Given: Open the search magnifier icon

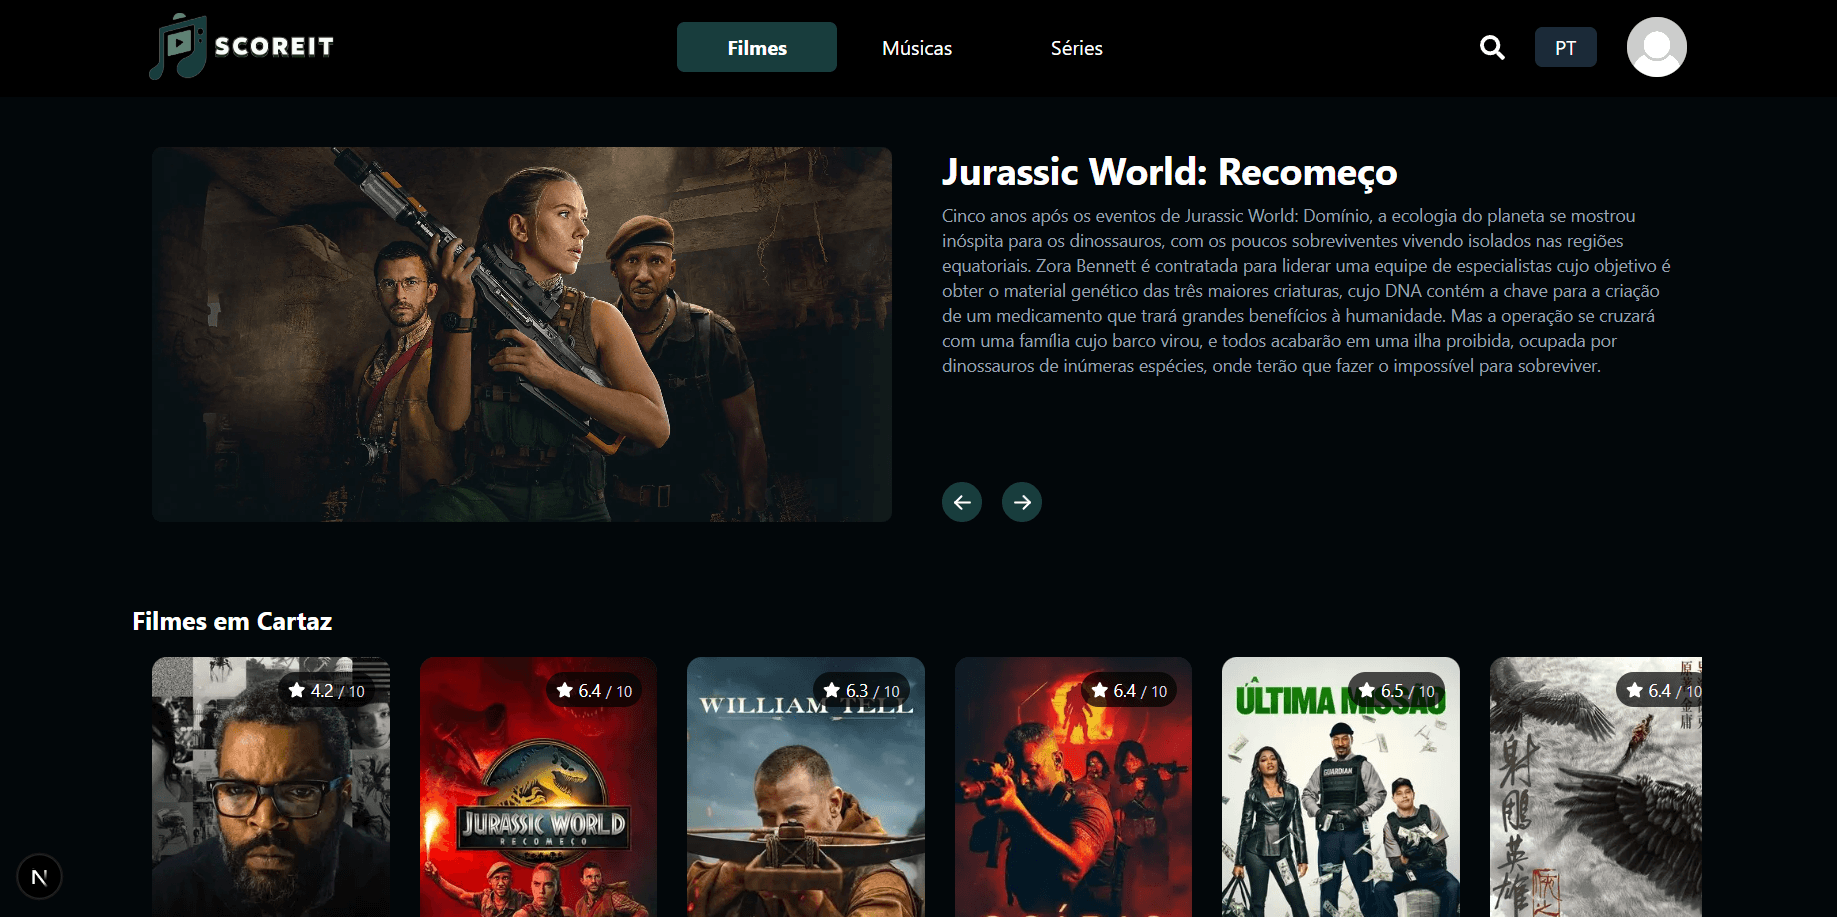Looking at the screenshot, I should coord(1492,47).
